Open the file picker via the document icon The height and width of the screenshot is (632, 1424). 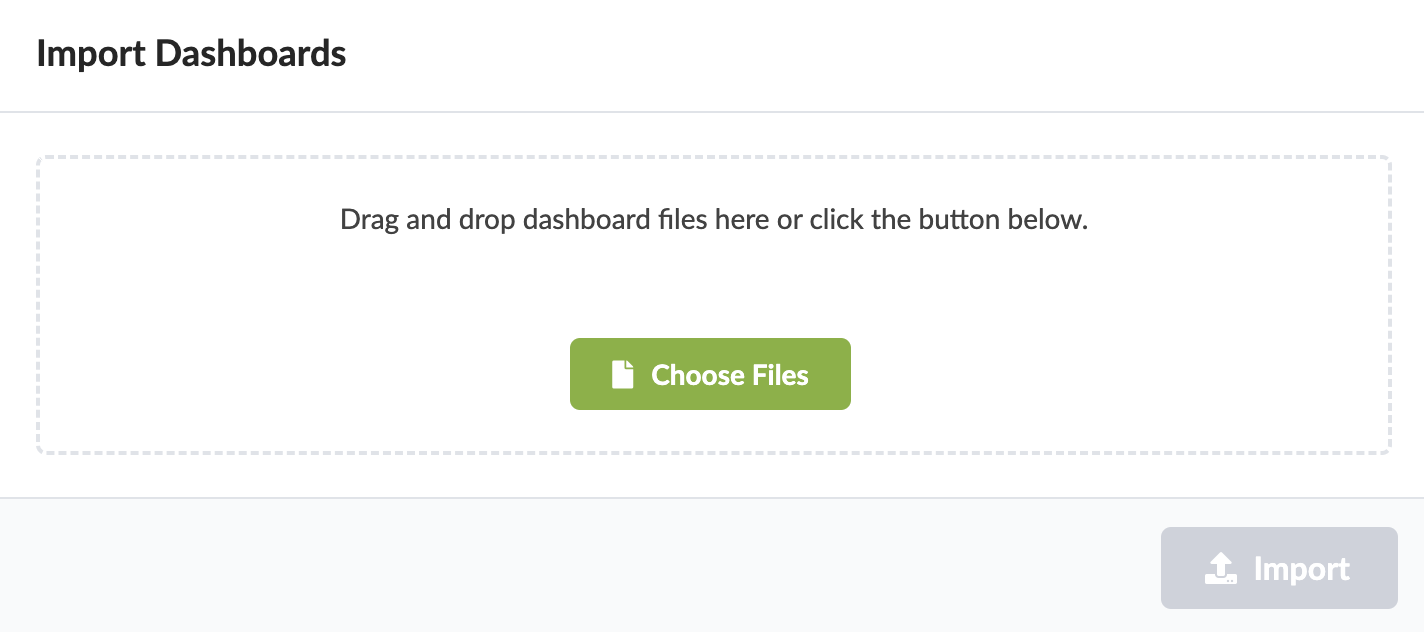click(x=623, y=375)
